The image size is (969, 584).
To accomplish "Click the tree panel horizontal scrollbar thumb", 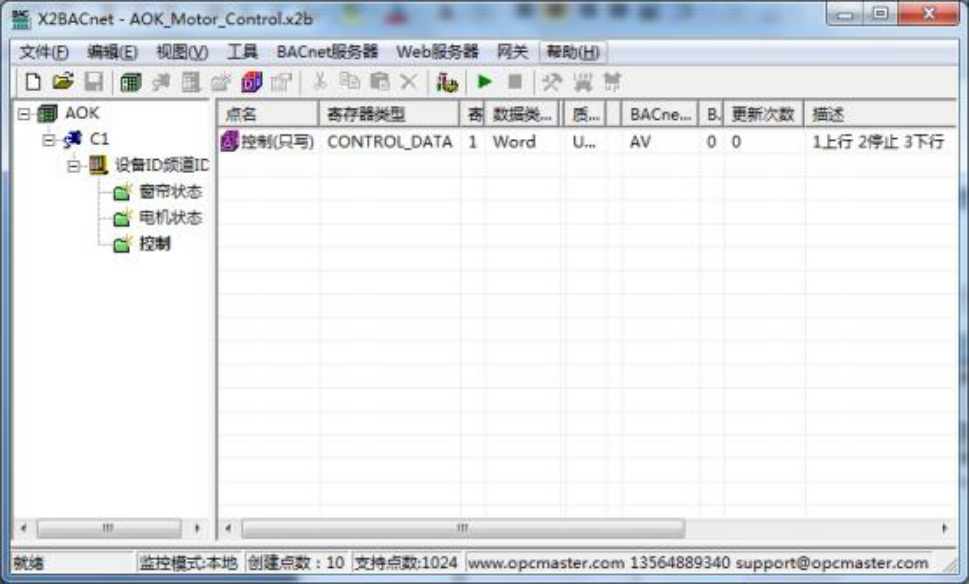I will 109,528.
